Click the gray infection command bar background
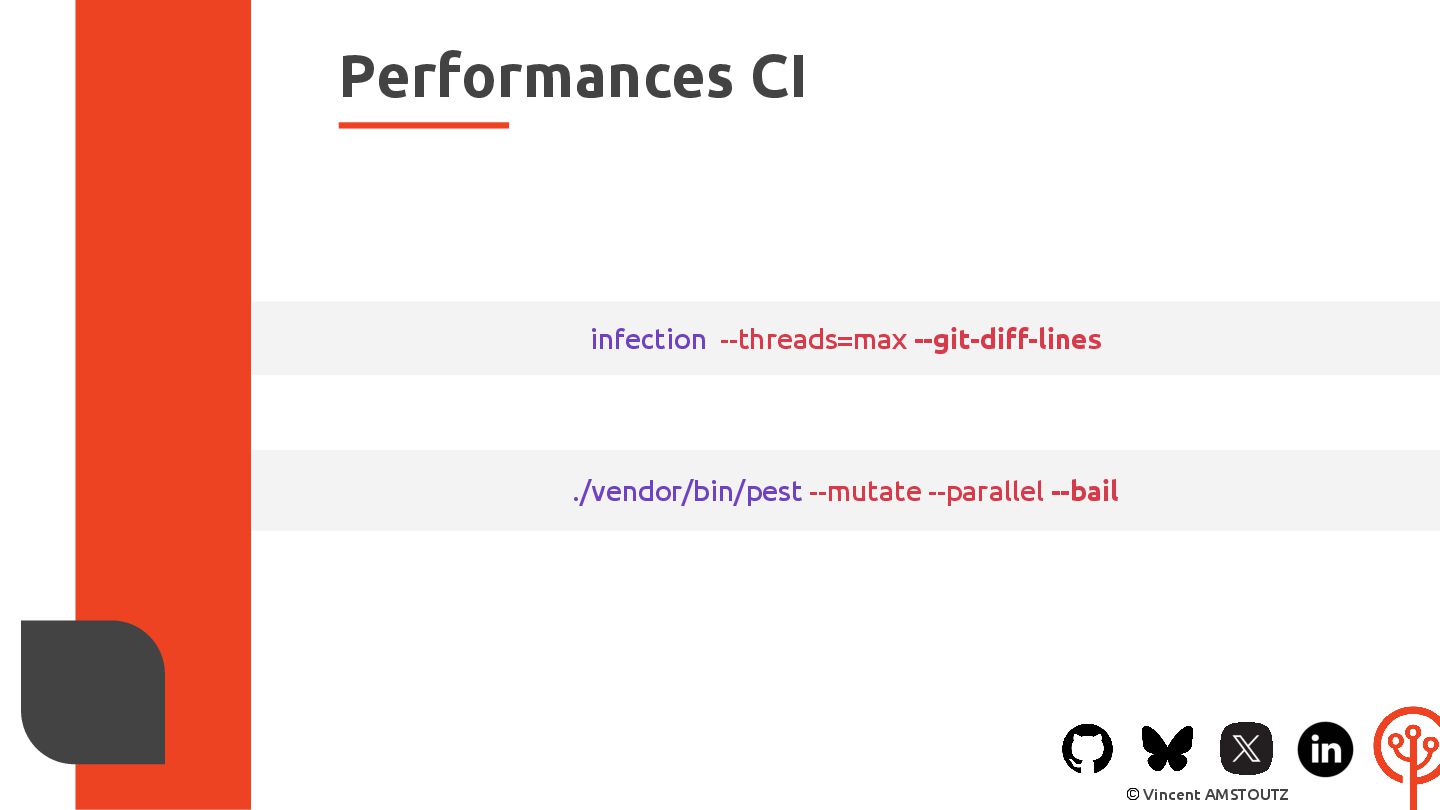Screen dimensions: 1440x810 point(400,339)
